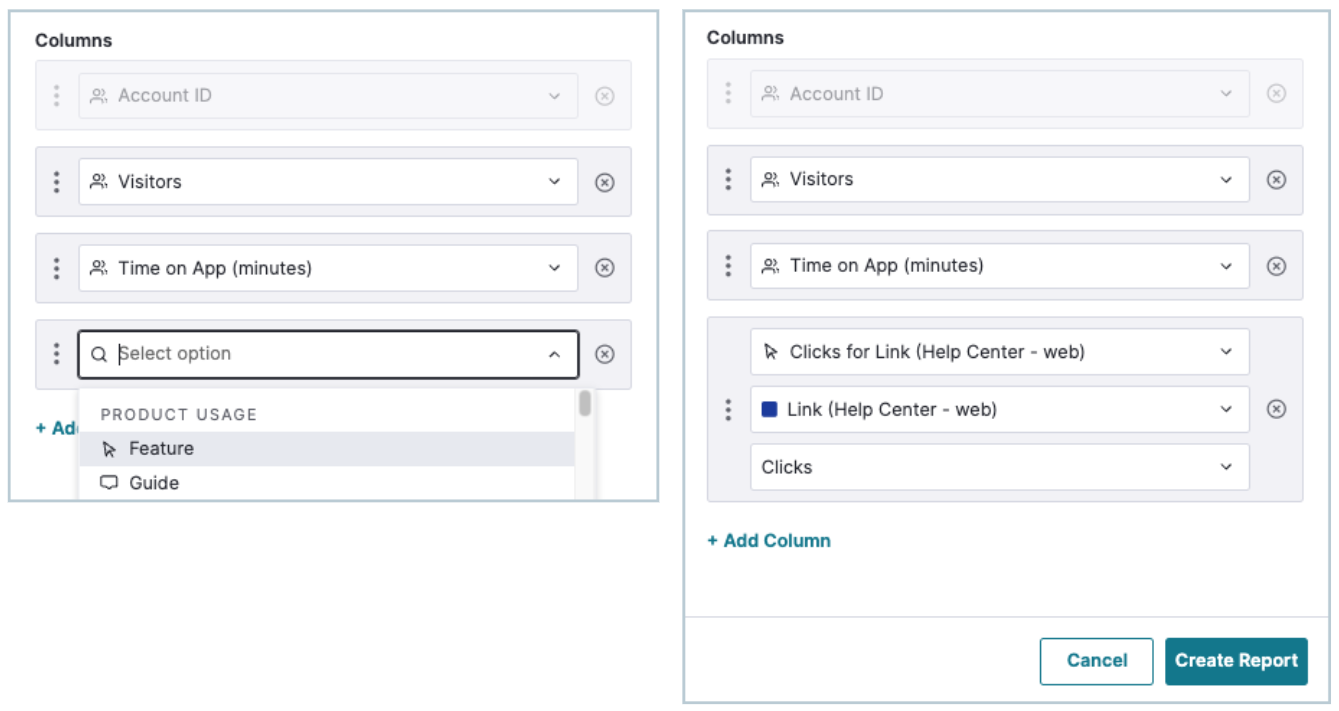Open Account ID dropdown in right panel
The image size is (1339, 711).
click(x=1000, y=93)
